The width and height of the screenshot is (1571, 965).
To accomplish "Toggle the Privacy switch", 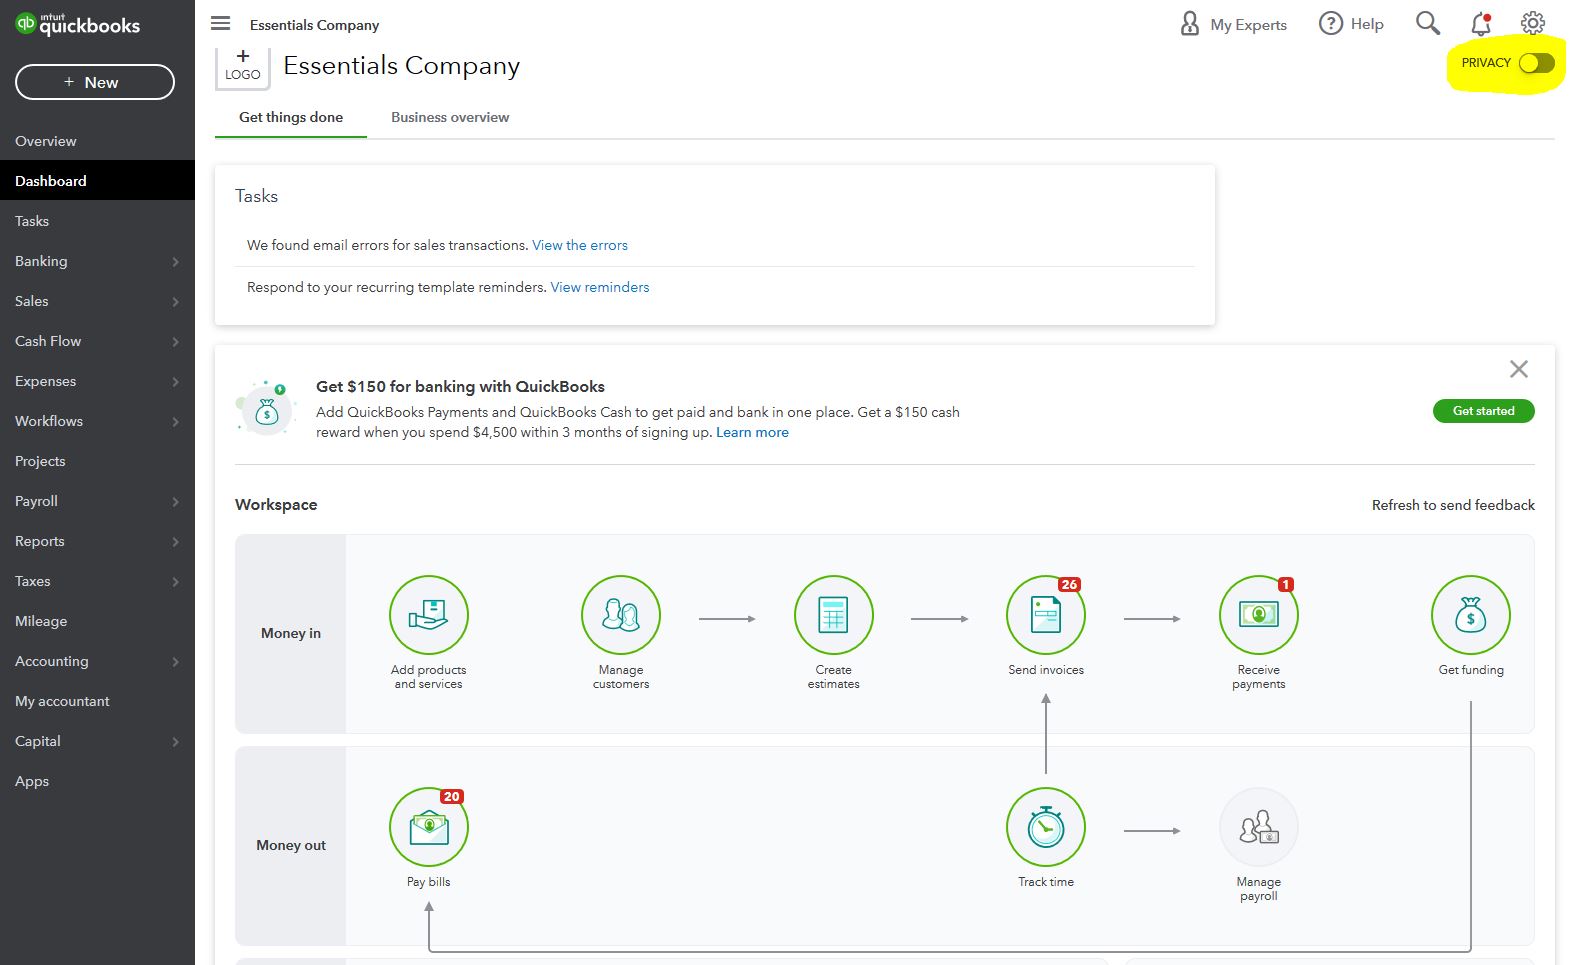I will [x=1536, y=63].
